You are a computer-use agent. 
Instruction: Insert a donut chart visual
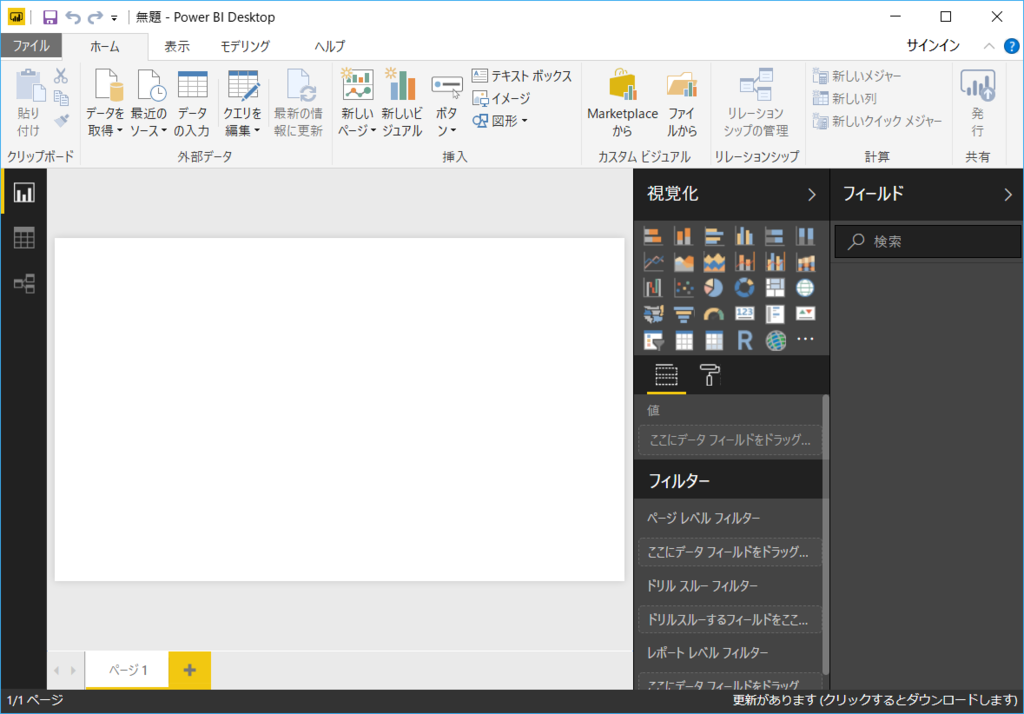point(744,287)
